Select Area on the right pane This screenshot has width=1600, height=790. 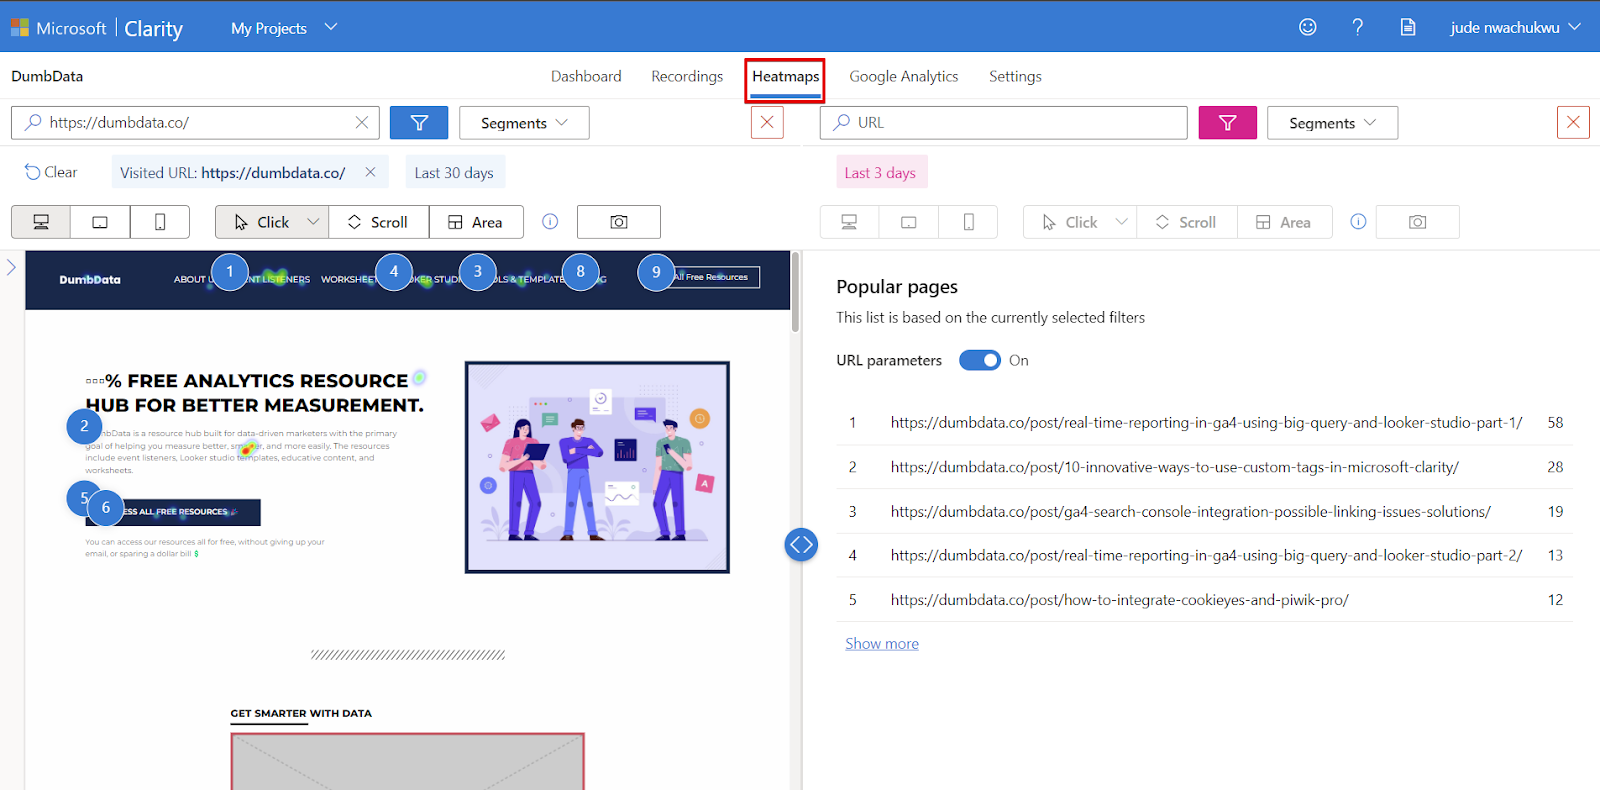(1284, 222)
